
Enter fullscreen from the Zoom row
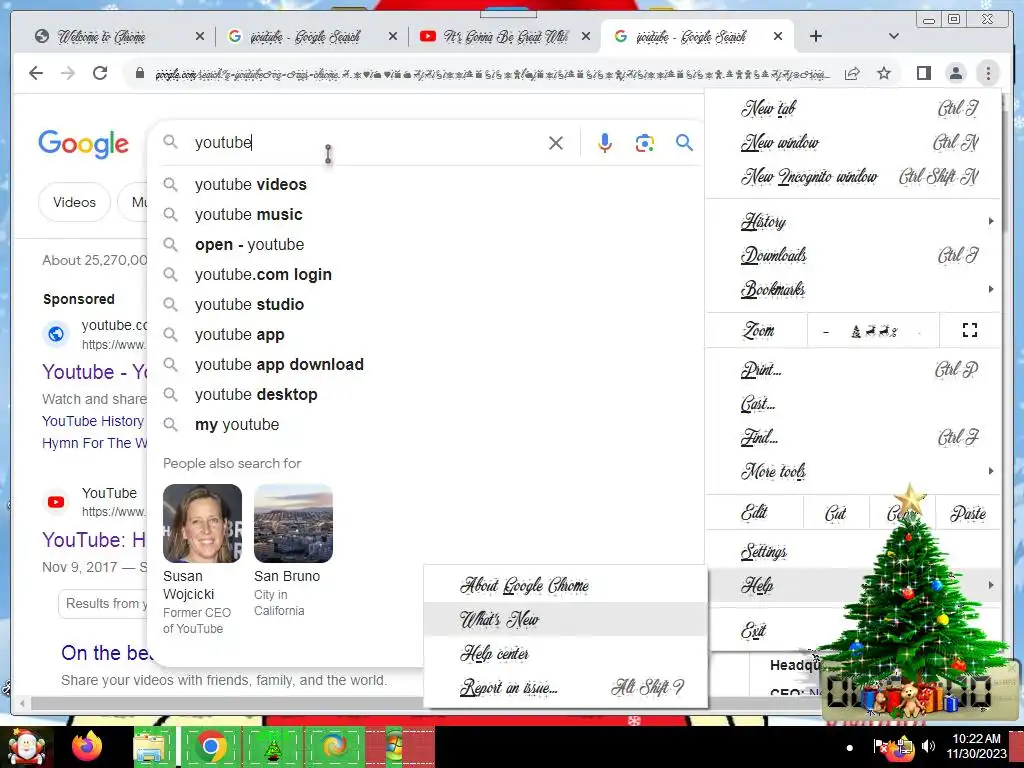(970, 330)
